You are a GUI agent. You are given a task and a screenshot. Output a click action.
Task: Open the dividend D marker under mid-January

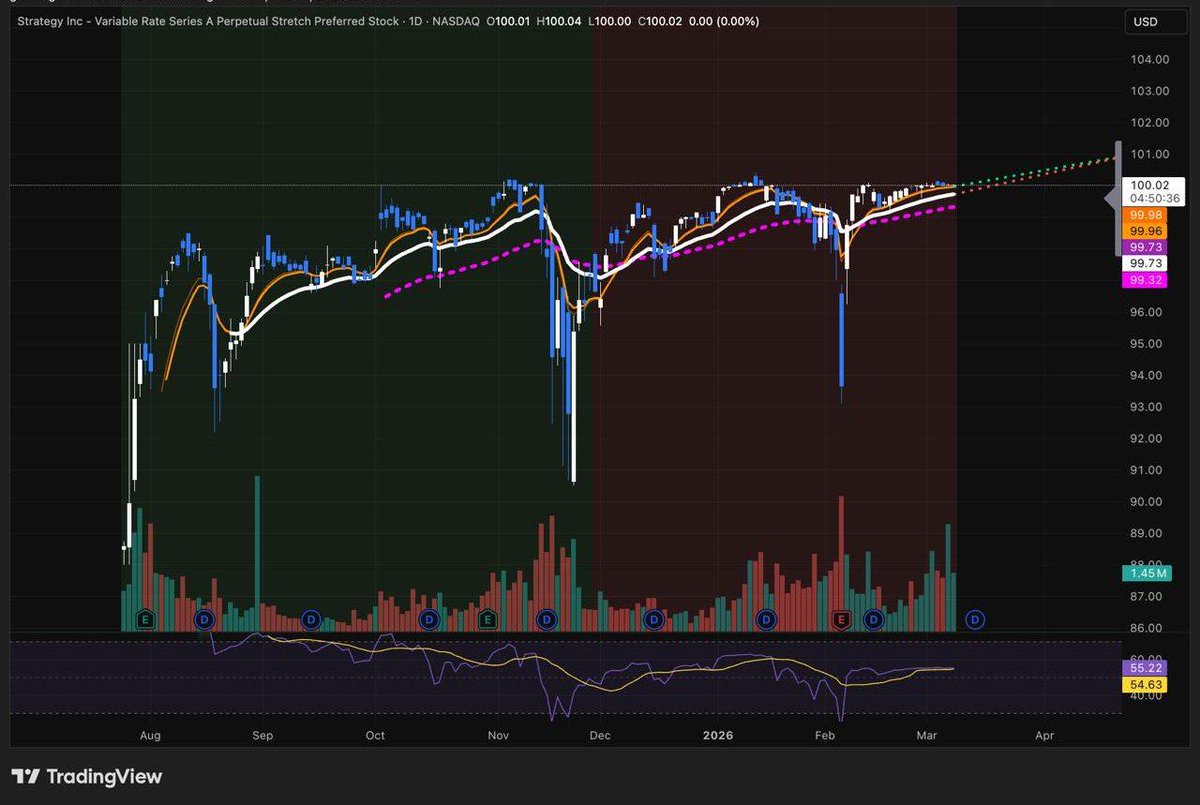tap(767, 620)
